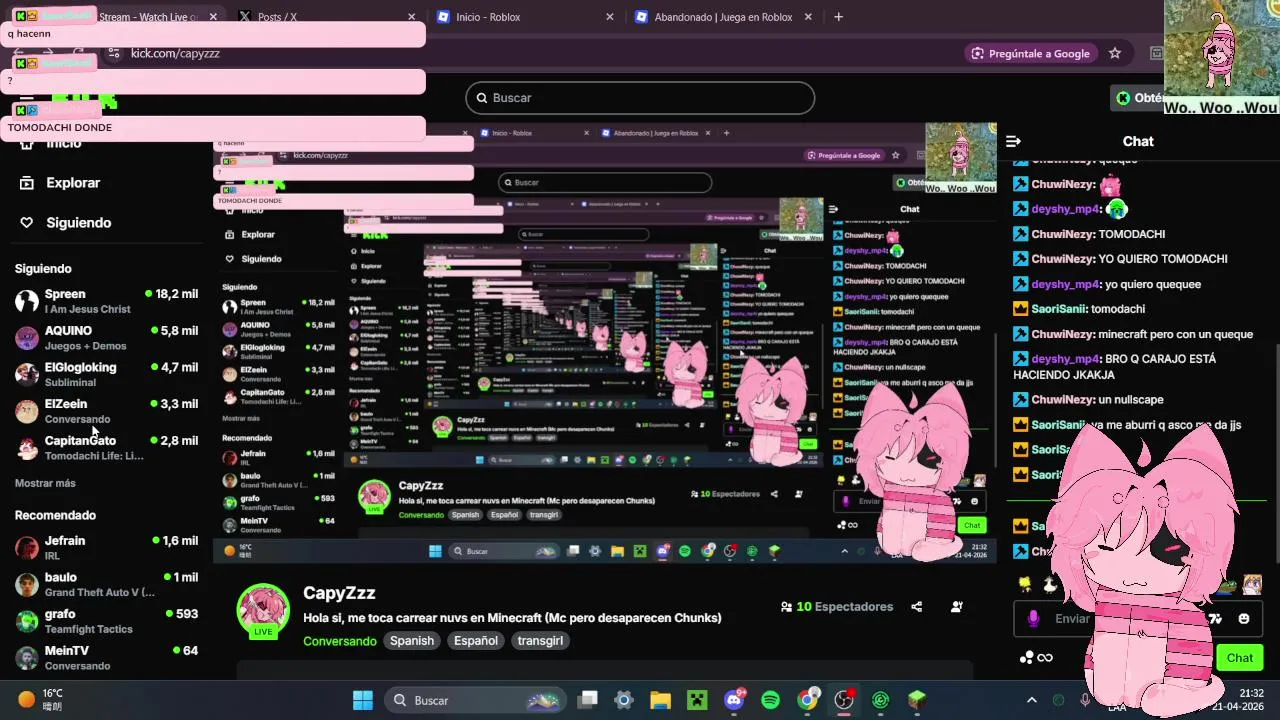Click the moderator tools icon beside share
Screen dimensions: 1280x720
click(x=957, y=607)
